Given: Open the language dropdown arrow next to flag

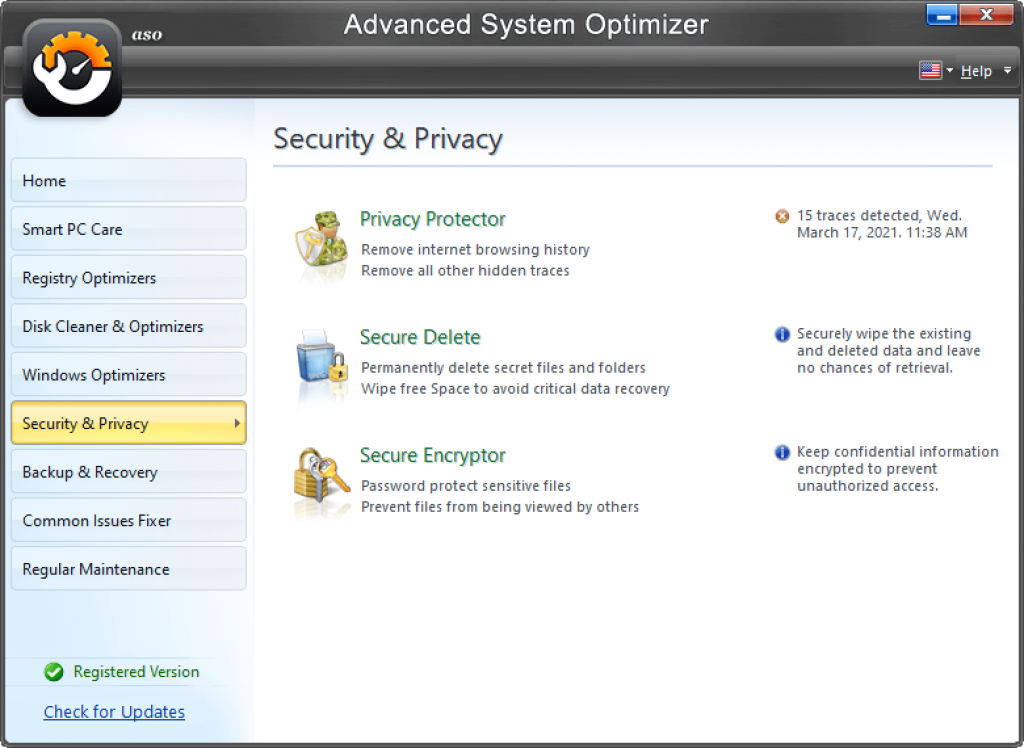Looking at the screenshot, I should click(950, 70).
